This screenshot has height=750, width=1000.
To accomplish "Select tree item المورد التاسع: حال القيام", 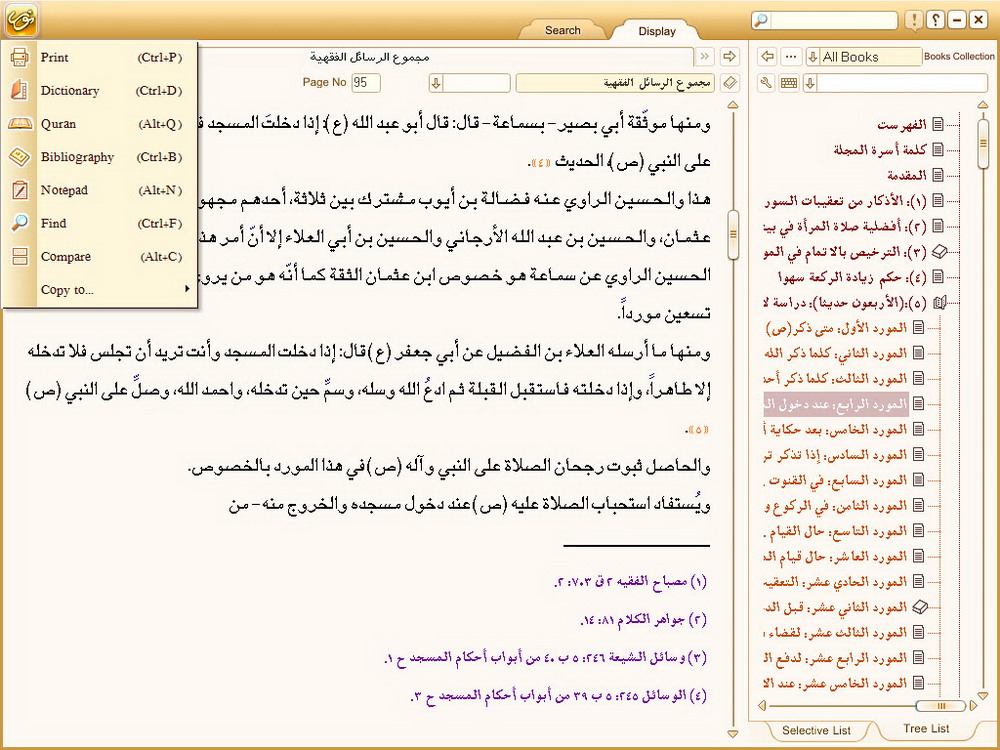I will click(x=836, y=531).
